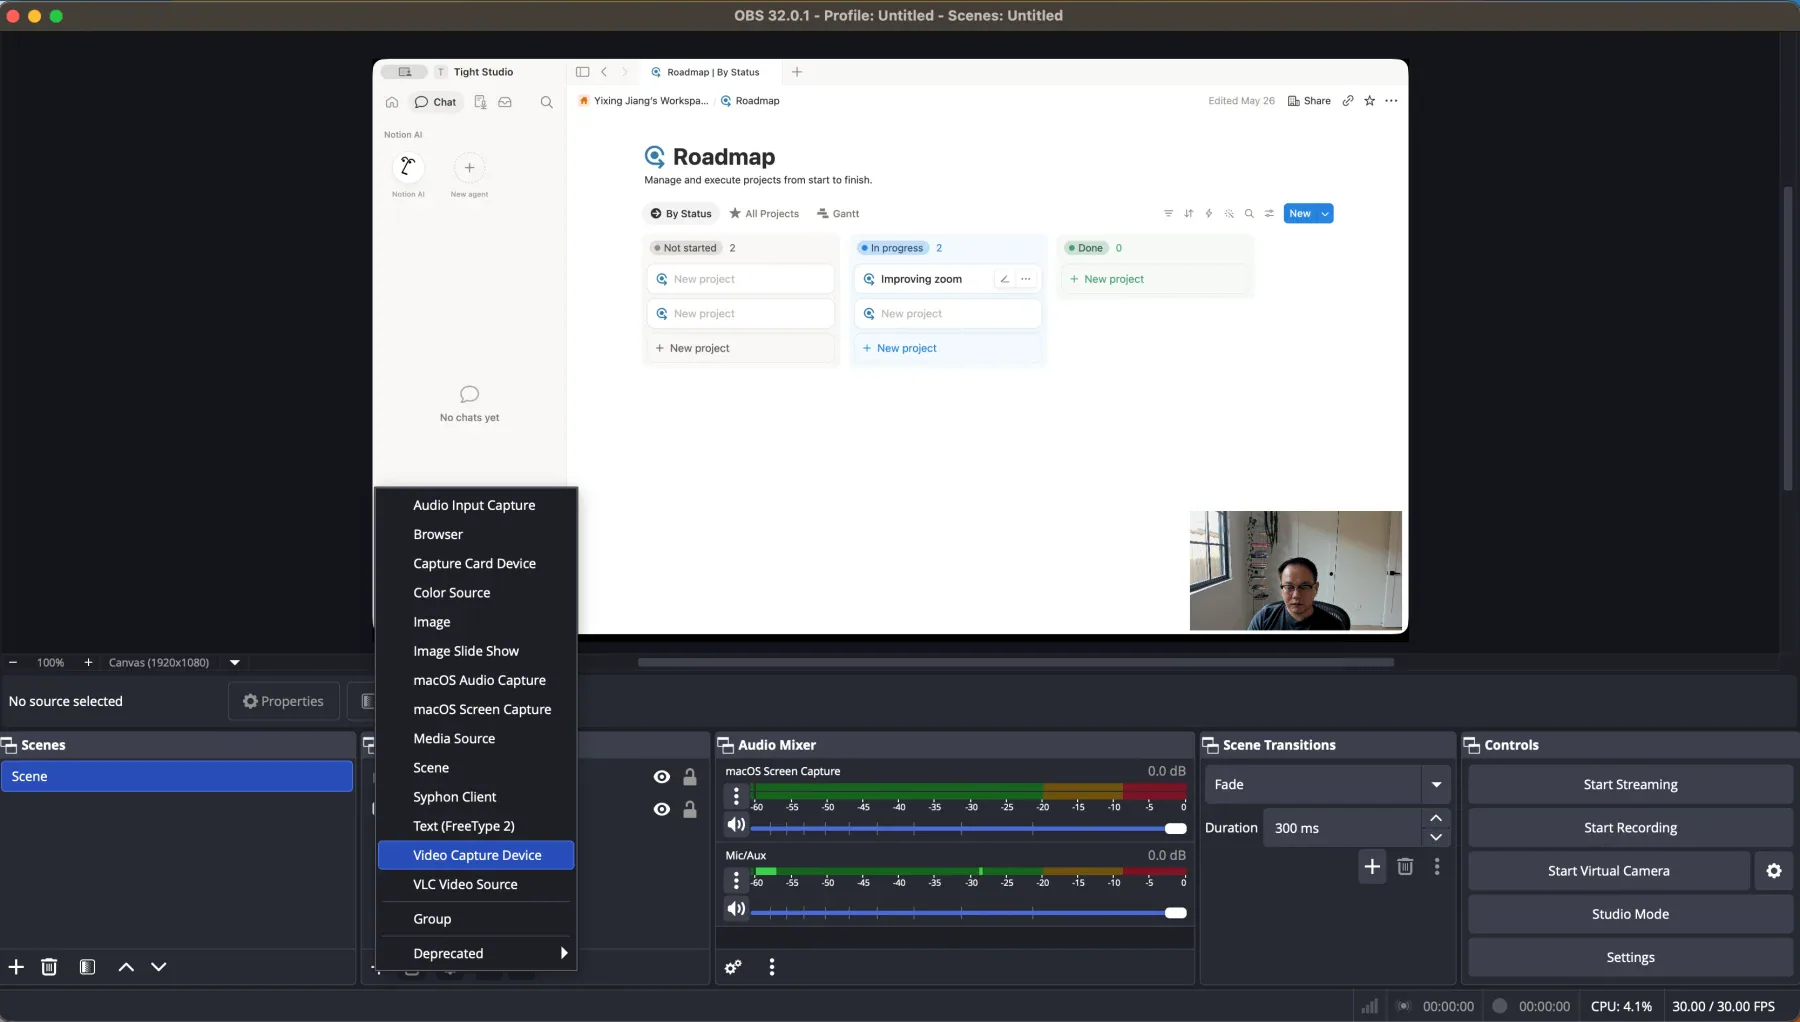1800x1022 pixels.
Task: Adjust Mic/Aux volume slider
Action: coord(968,912)
